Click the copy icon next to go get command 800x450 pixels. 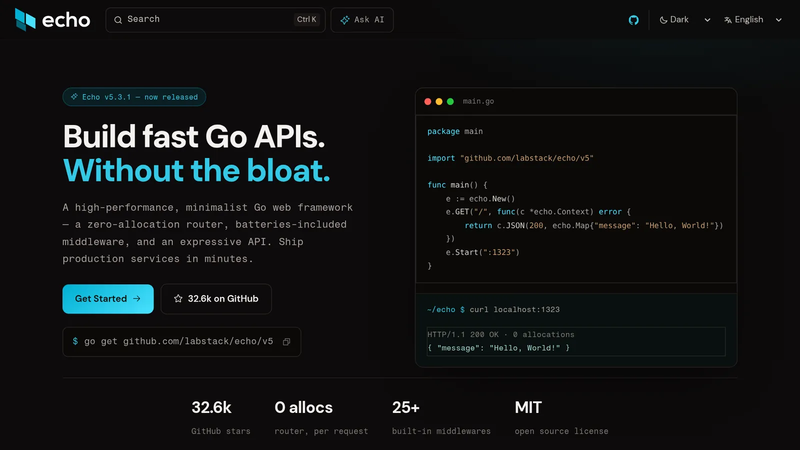coord(287,342)
